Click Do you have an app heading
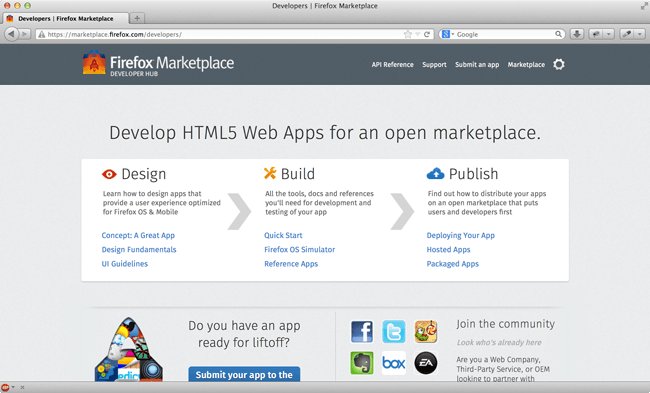 click(x=244, y=334)
